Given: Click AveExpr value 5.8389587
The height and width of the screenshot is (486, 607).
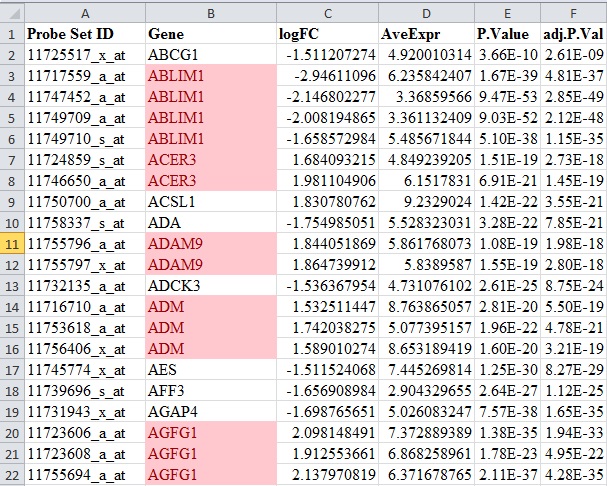Looking at the screenshot, I should 426,265.
